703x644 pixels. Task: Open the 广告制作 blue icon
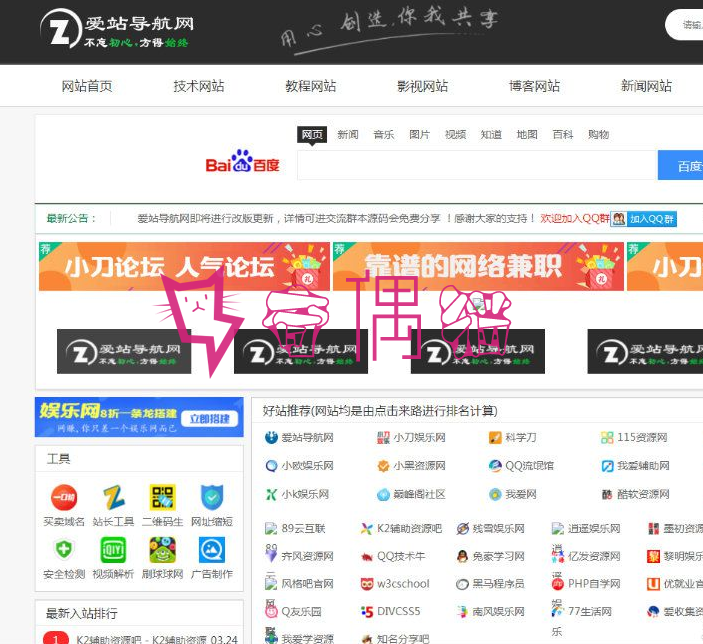pos(212,549)
